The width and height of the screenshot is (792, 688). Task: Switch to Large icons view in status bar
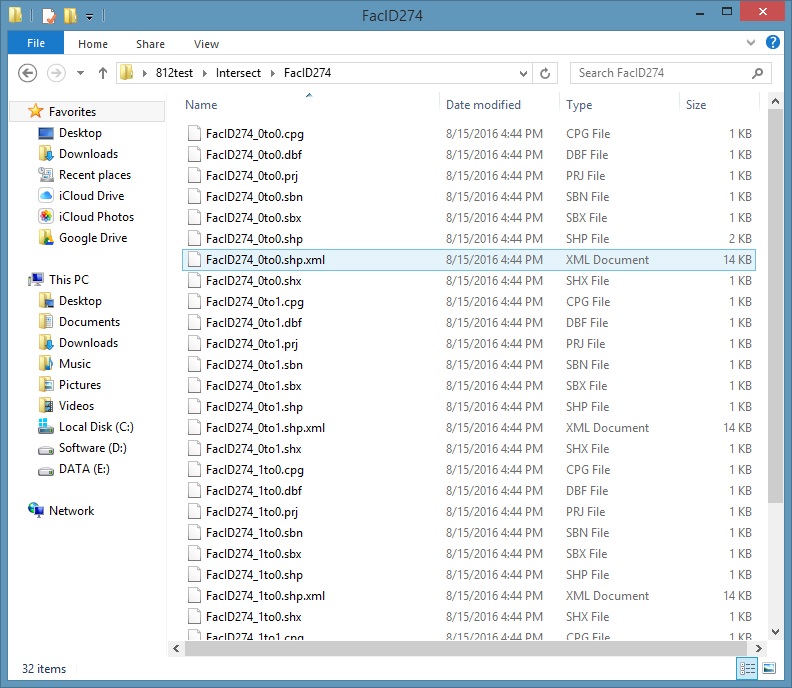pyautogui.click(x=769, y=669)
